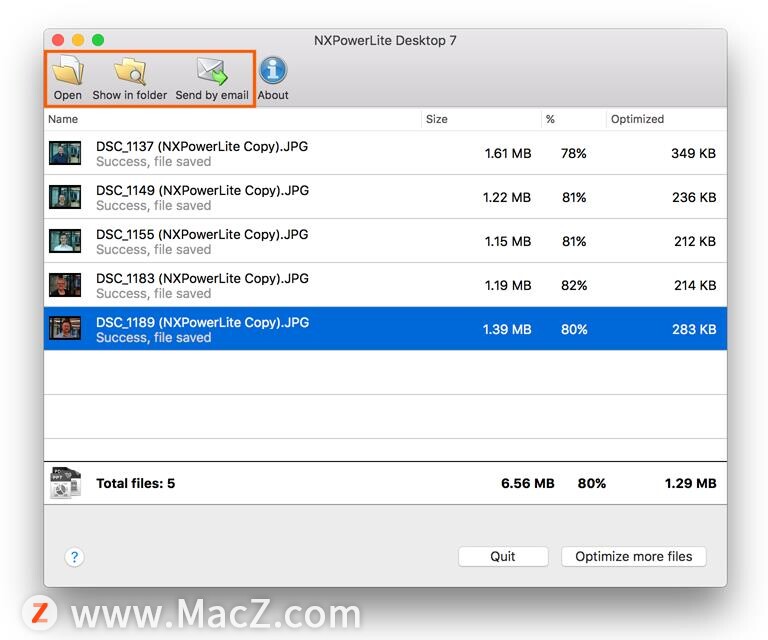Click the yellow minimize window button

[78, 40]
